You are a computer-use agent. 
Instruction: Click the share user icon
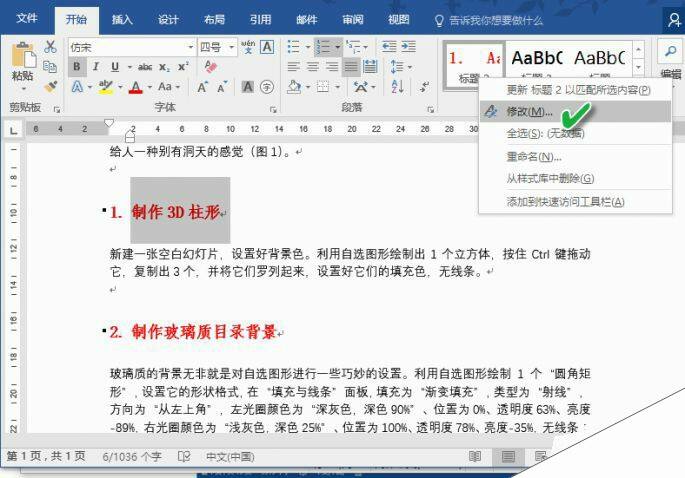[x=675, y=20]
